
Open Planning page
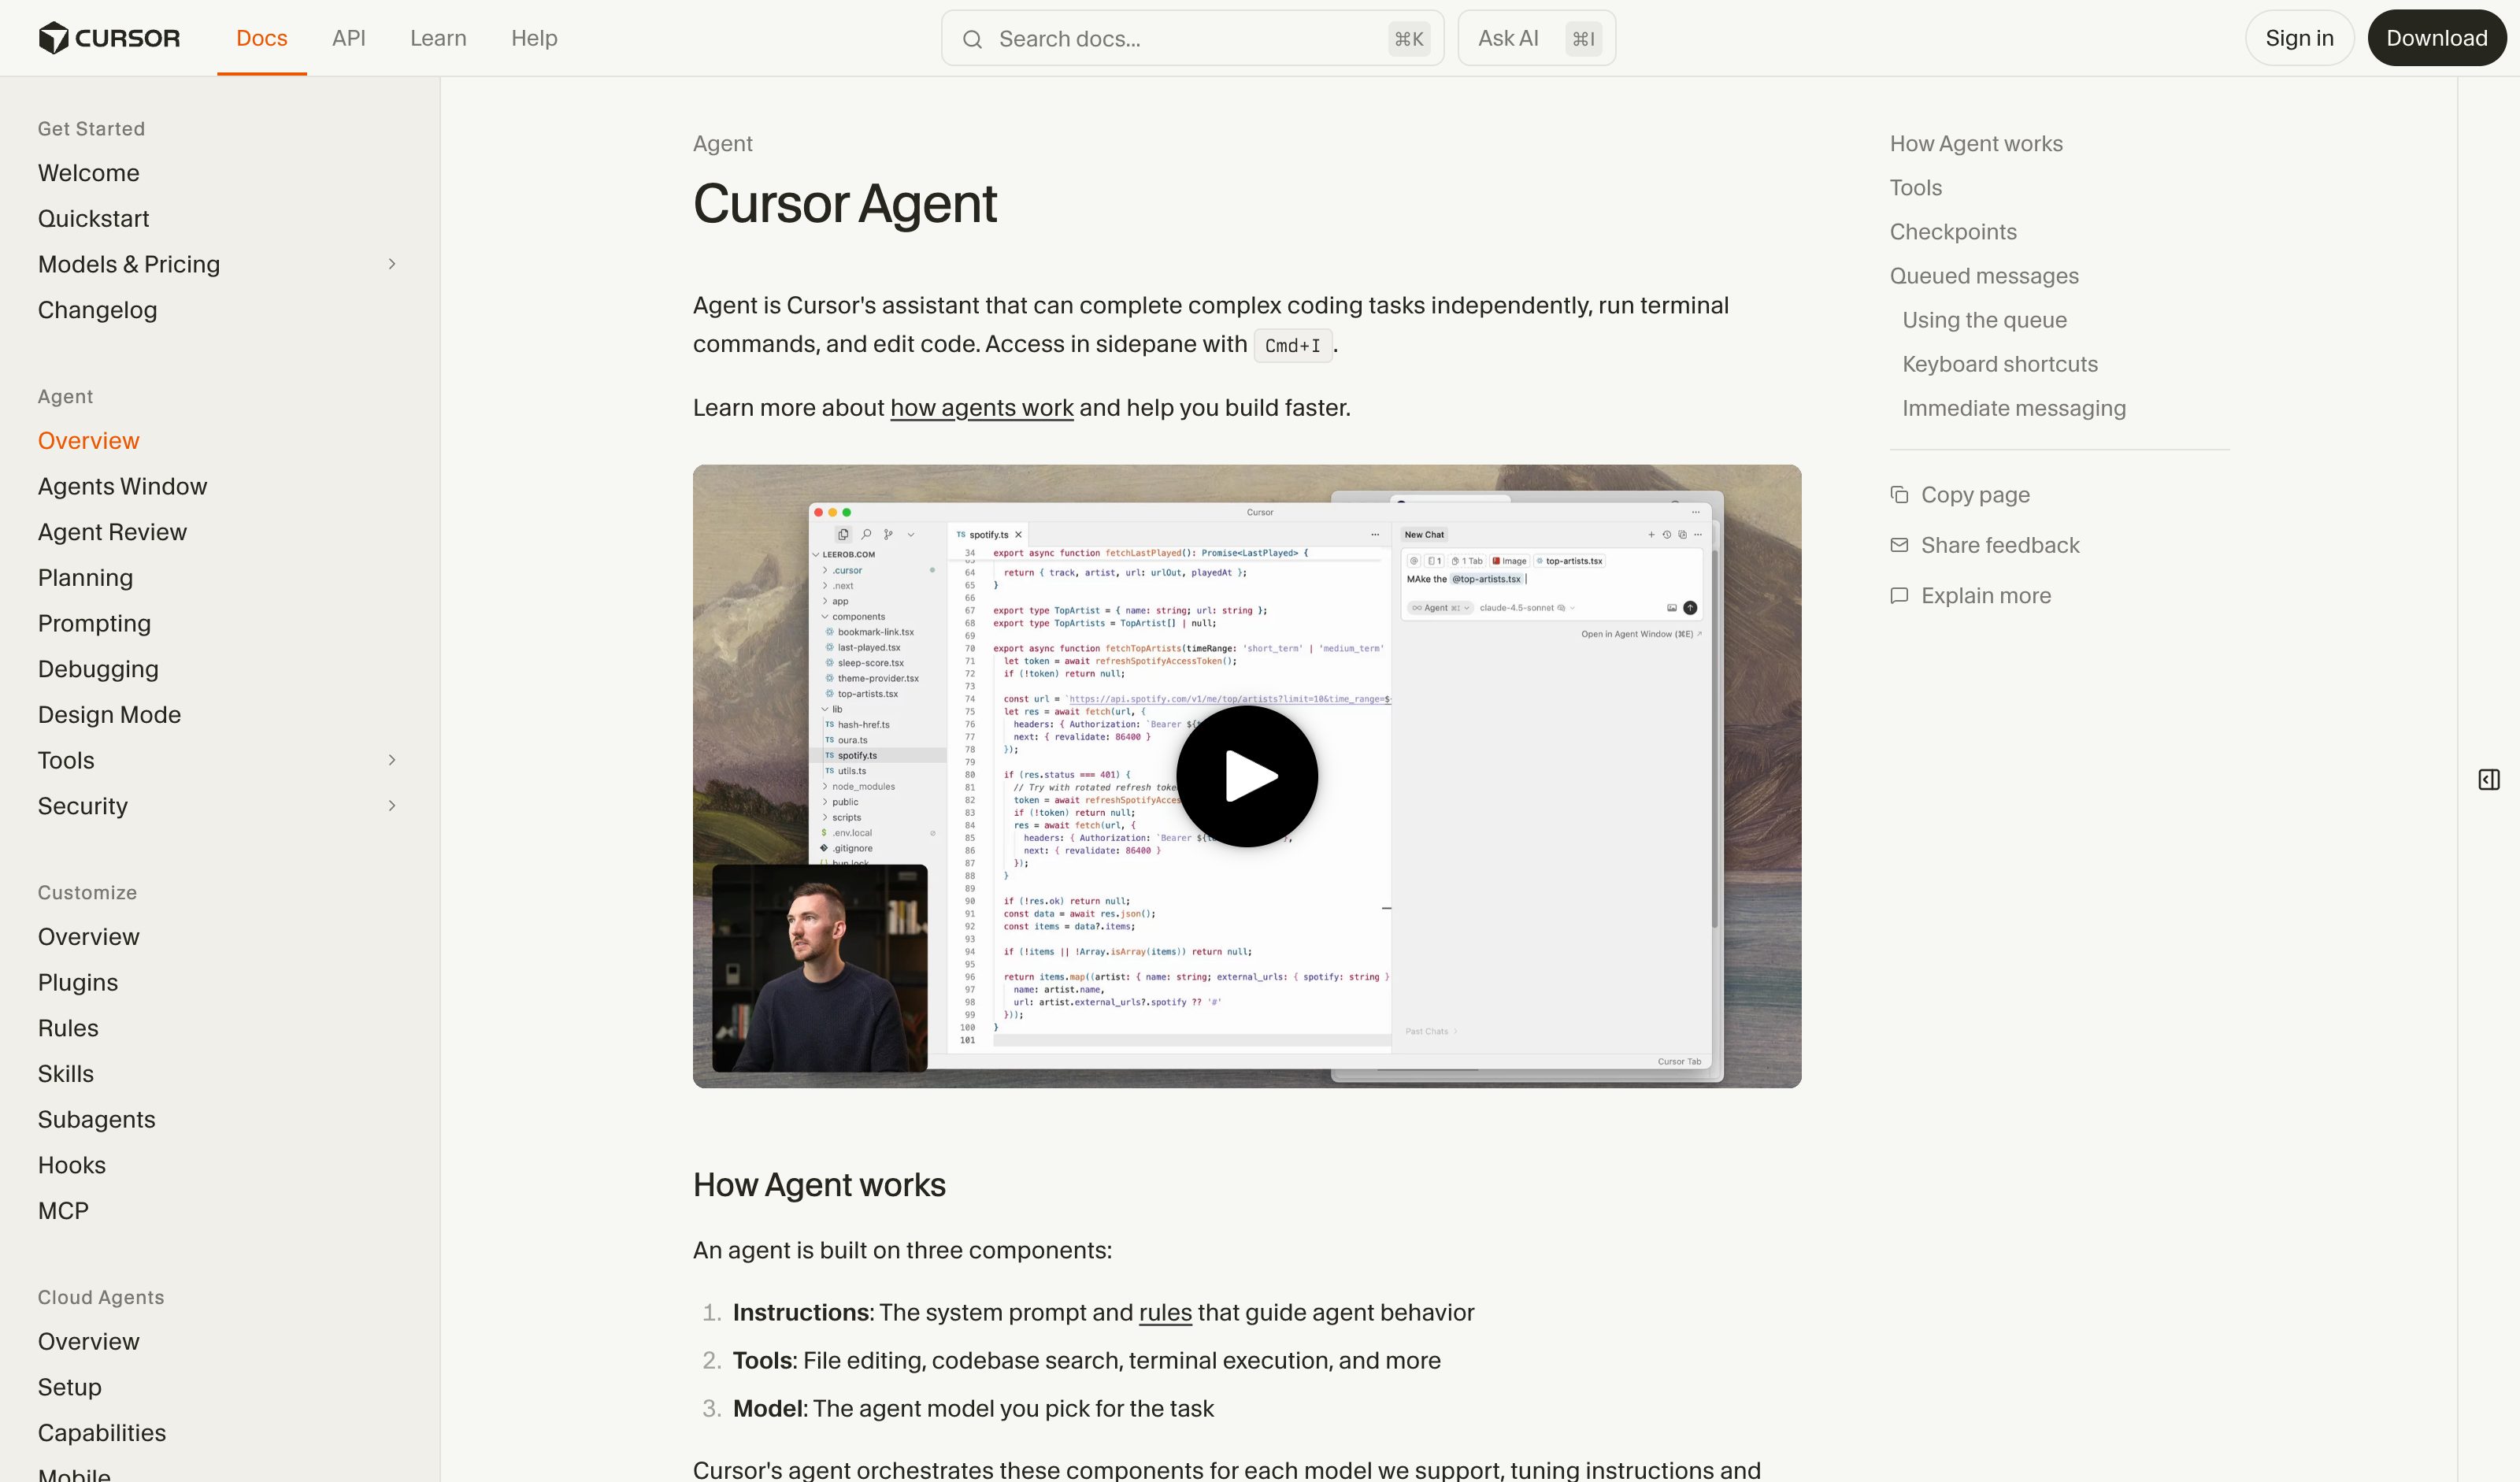(x=86, y=578)
